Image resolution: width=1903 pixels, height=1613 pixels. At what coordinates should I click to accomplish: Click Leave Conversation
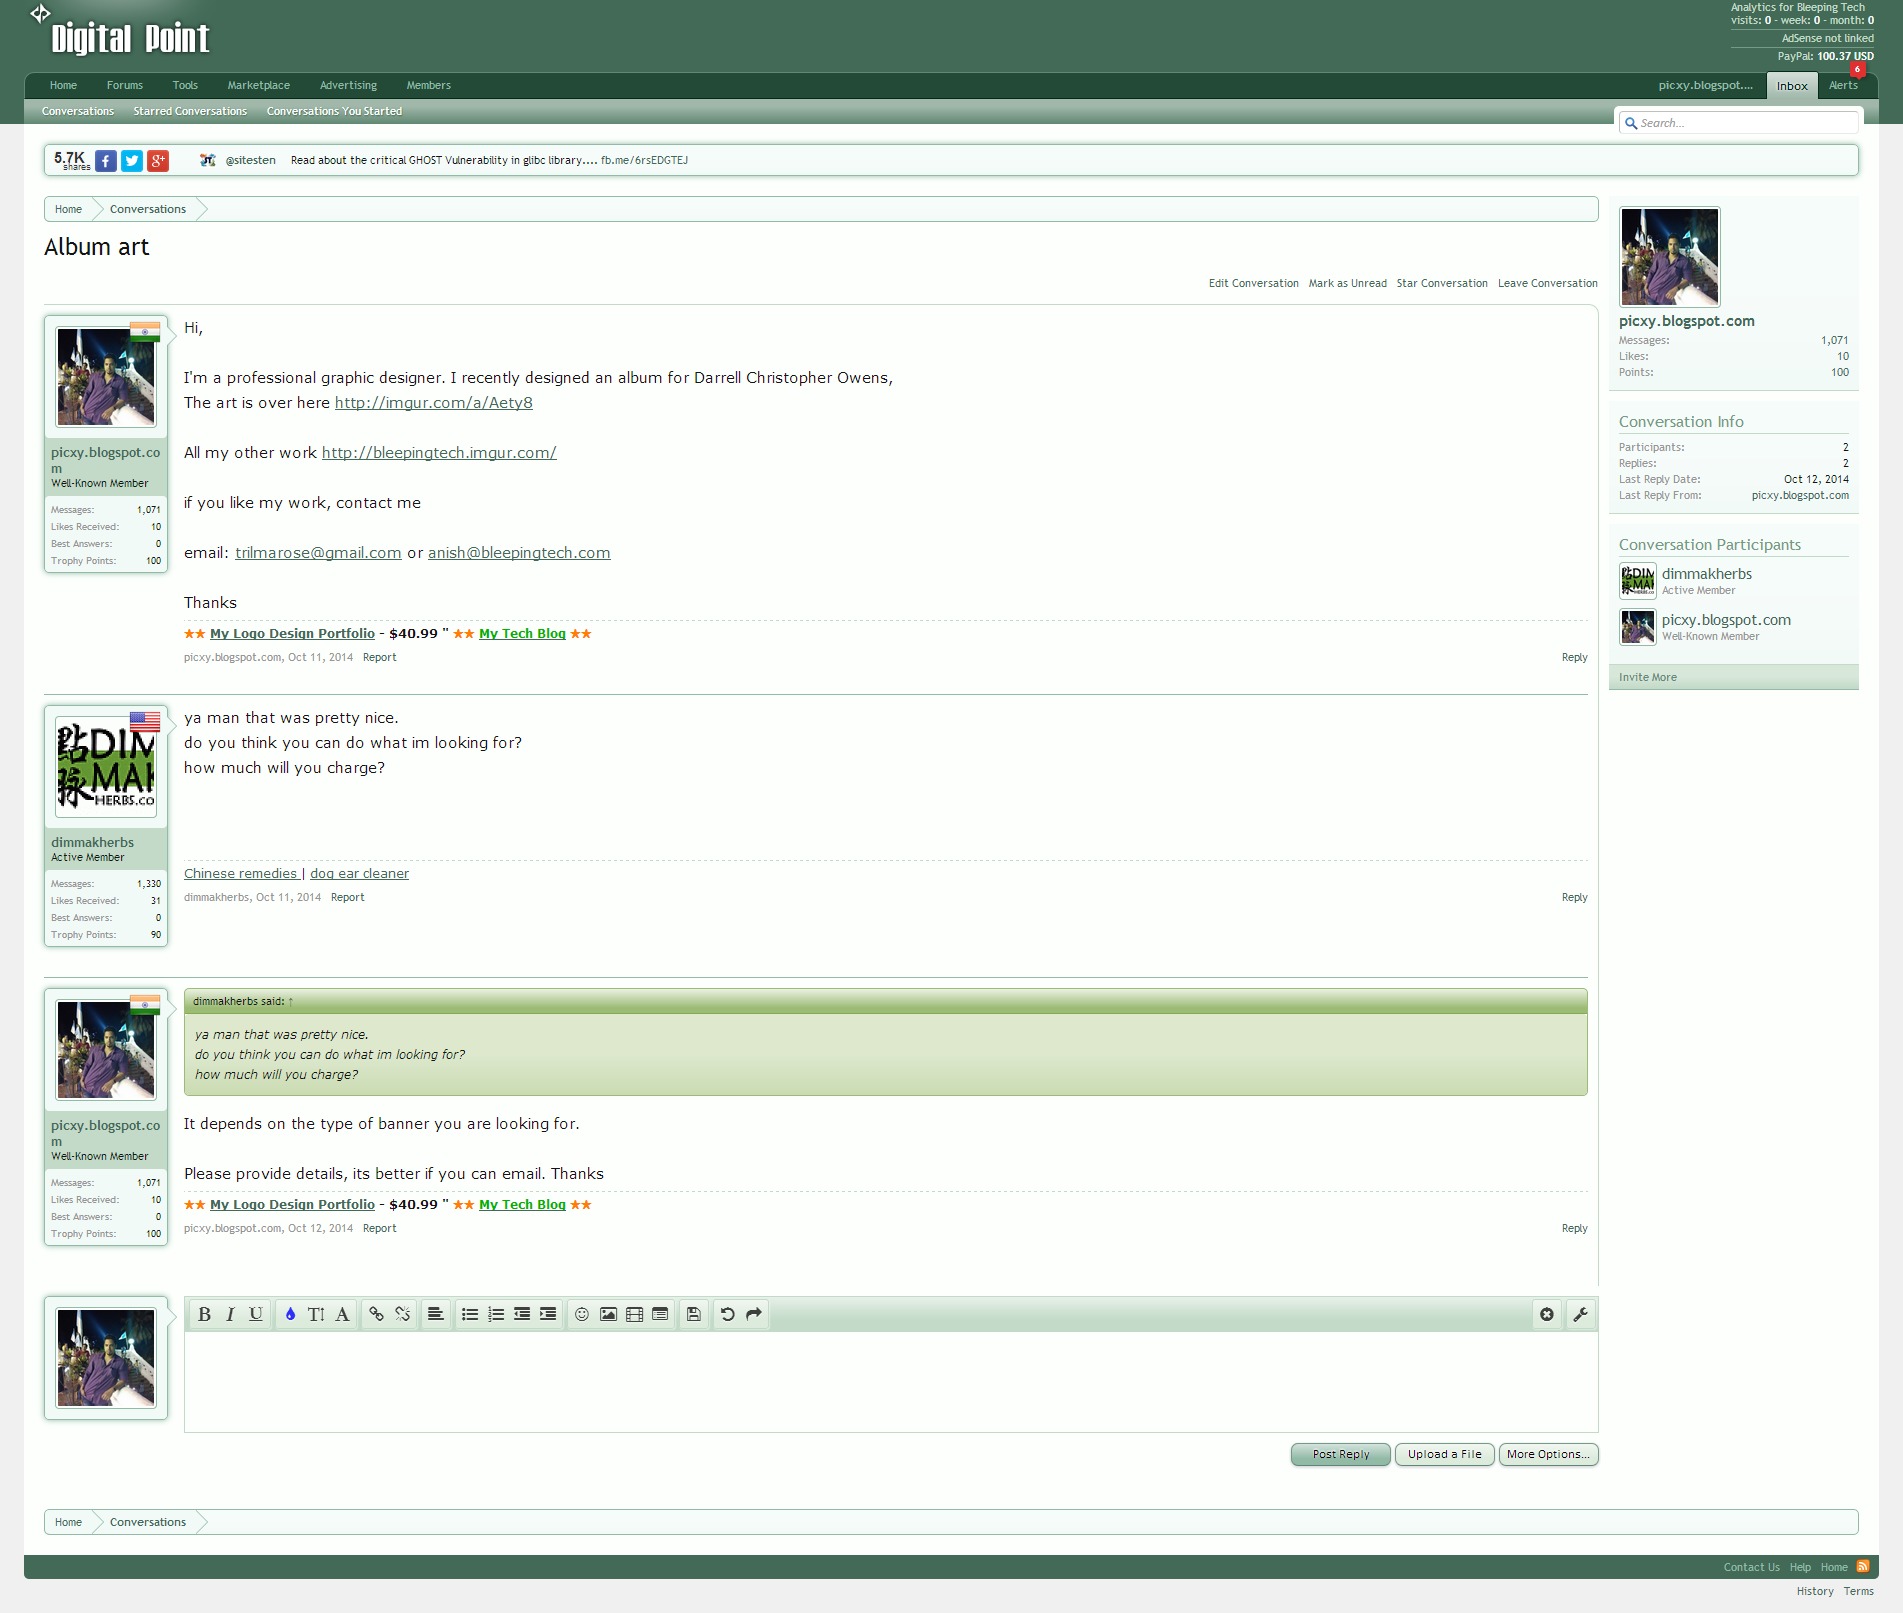[x=1547, y=283]
